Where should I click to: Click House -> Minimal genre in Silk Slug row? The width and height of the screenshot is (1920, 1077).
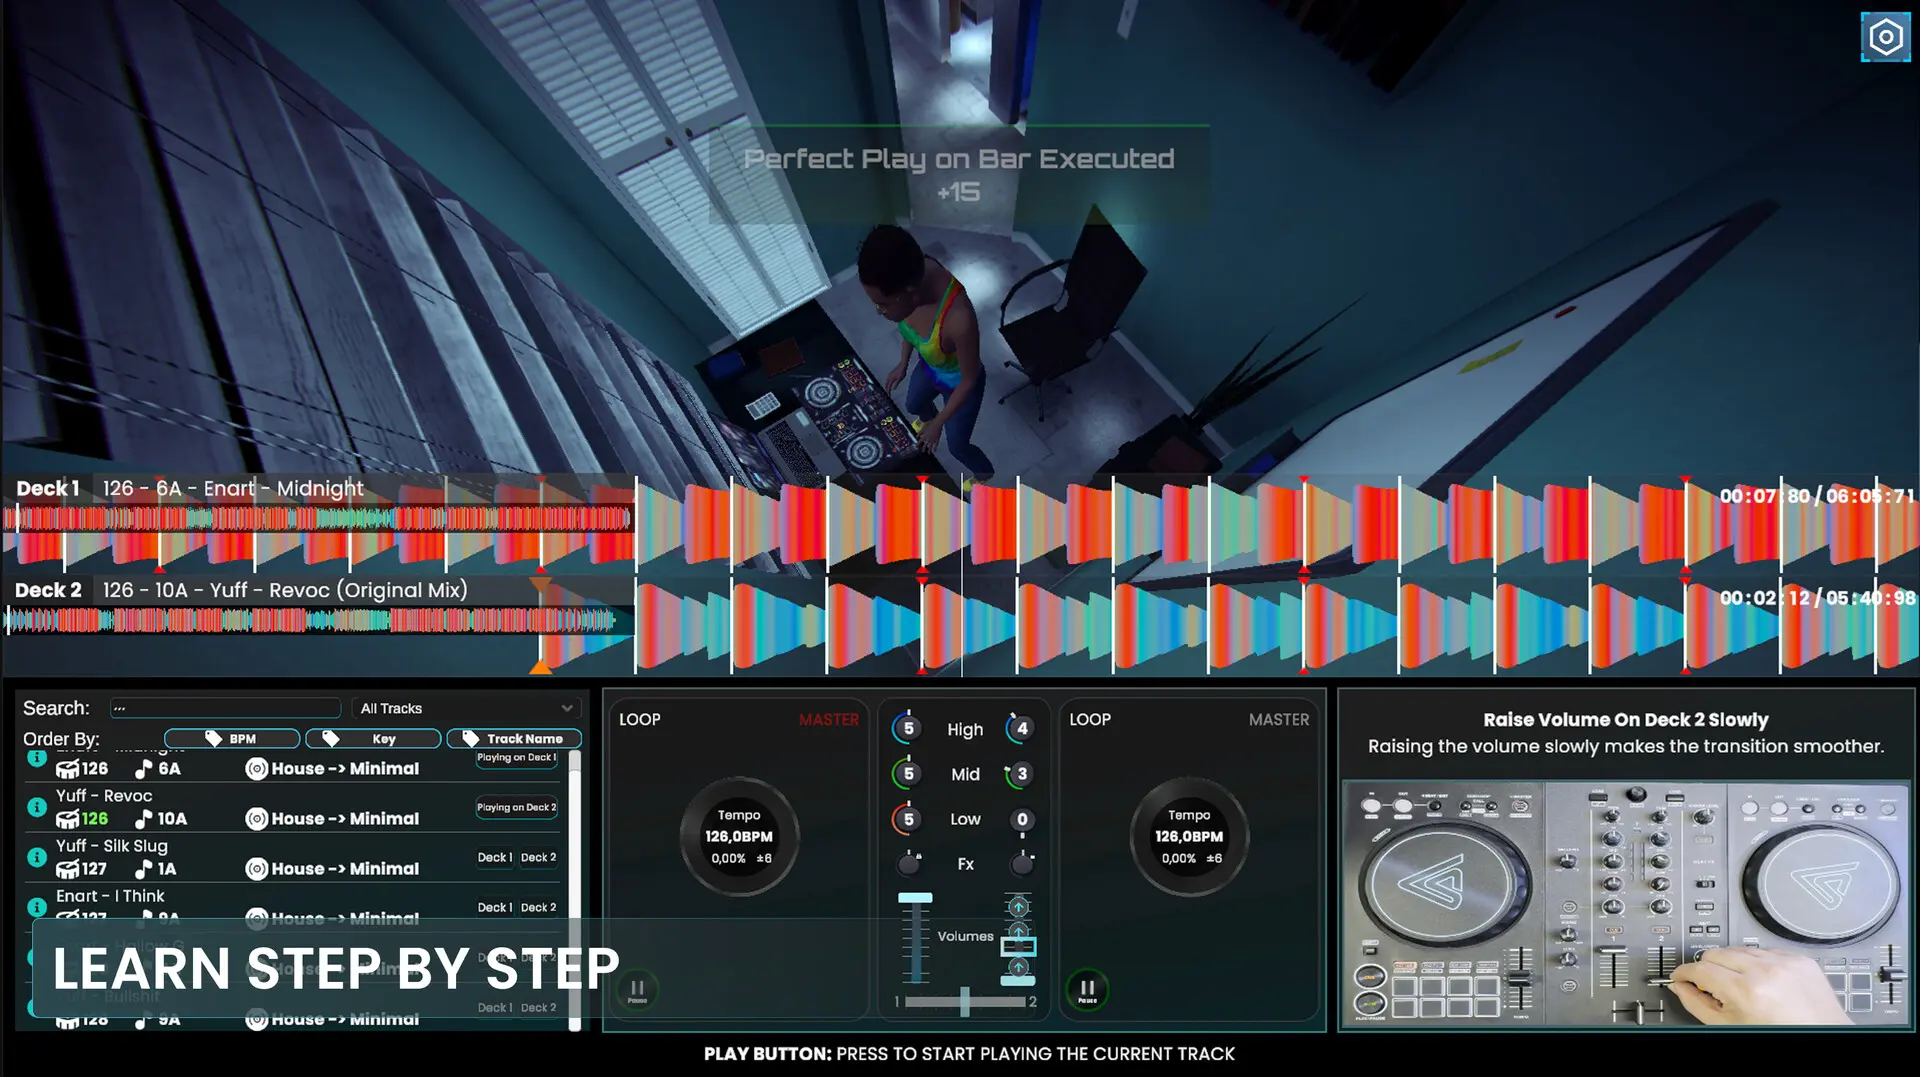345,869
